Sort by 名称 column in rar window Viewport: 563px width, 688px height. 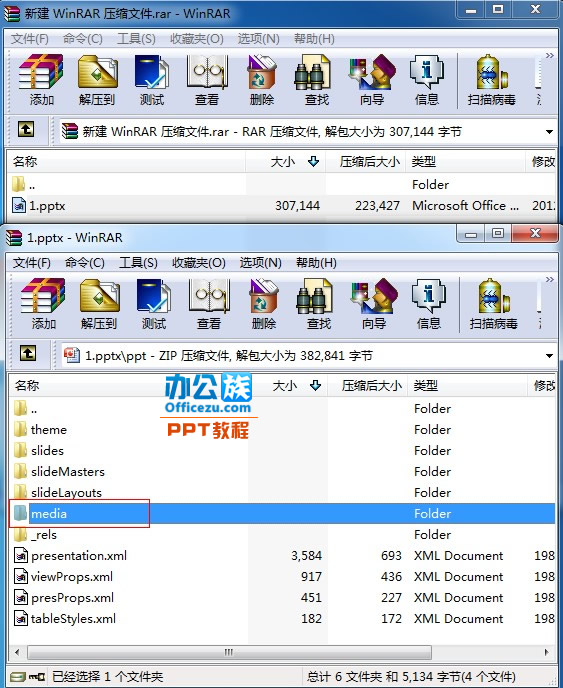pos(126,161)
